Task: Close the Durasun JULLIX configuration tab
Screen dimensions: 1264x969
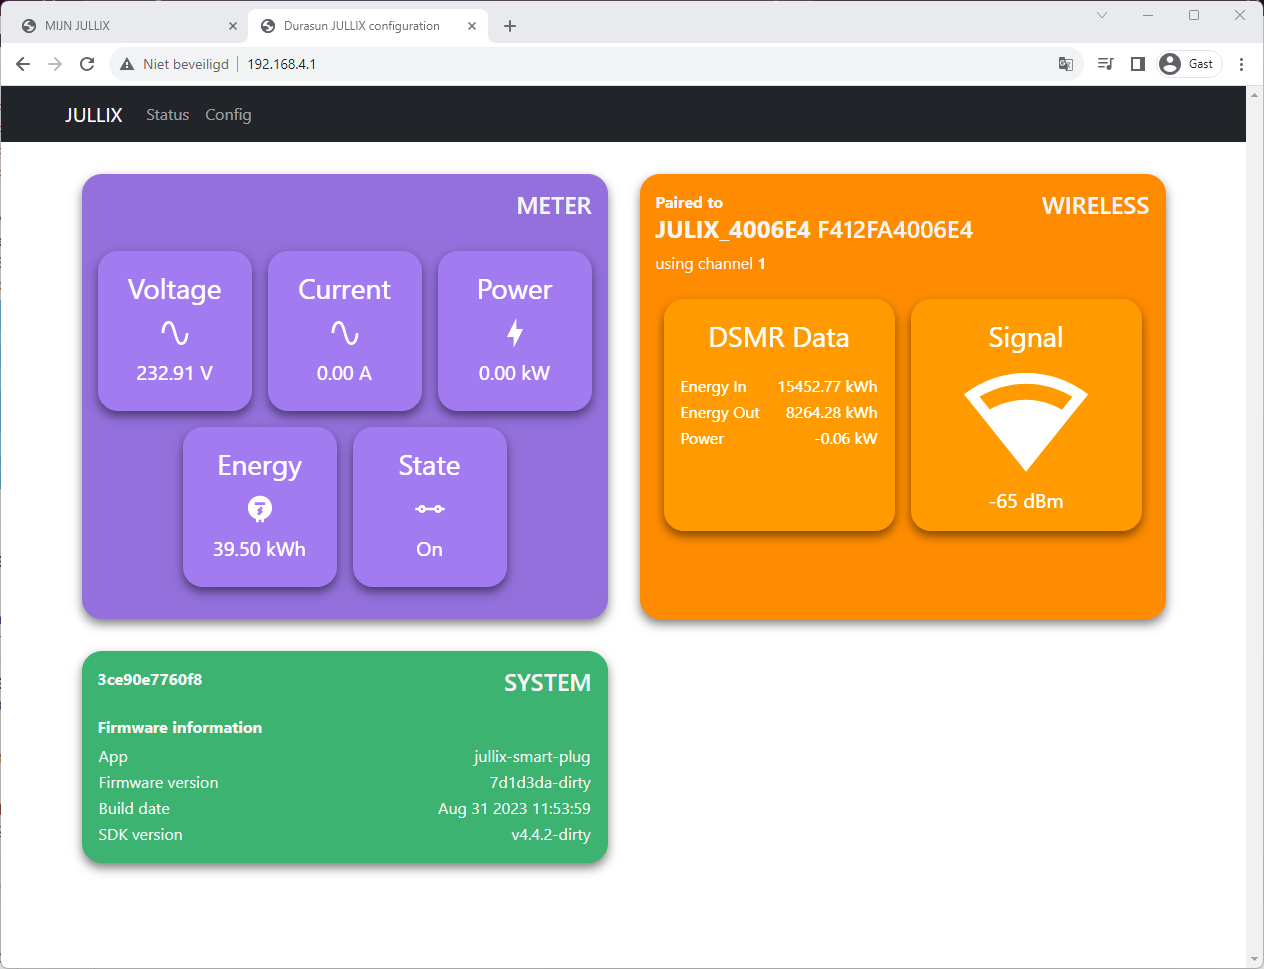Action: coord(472,26)
